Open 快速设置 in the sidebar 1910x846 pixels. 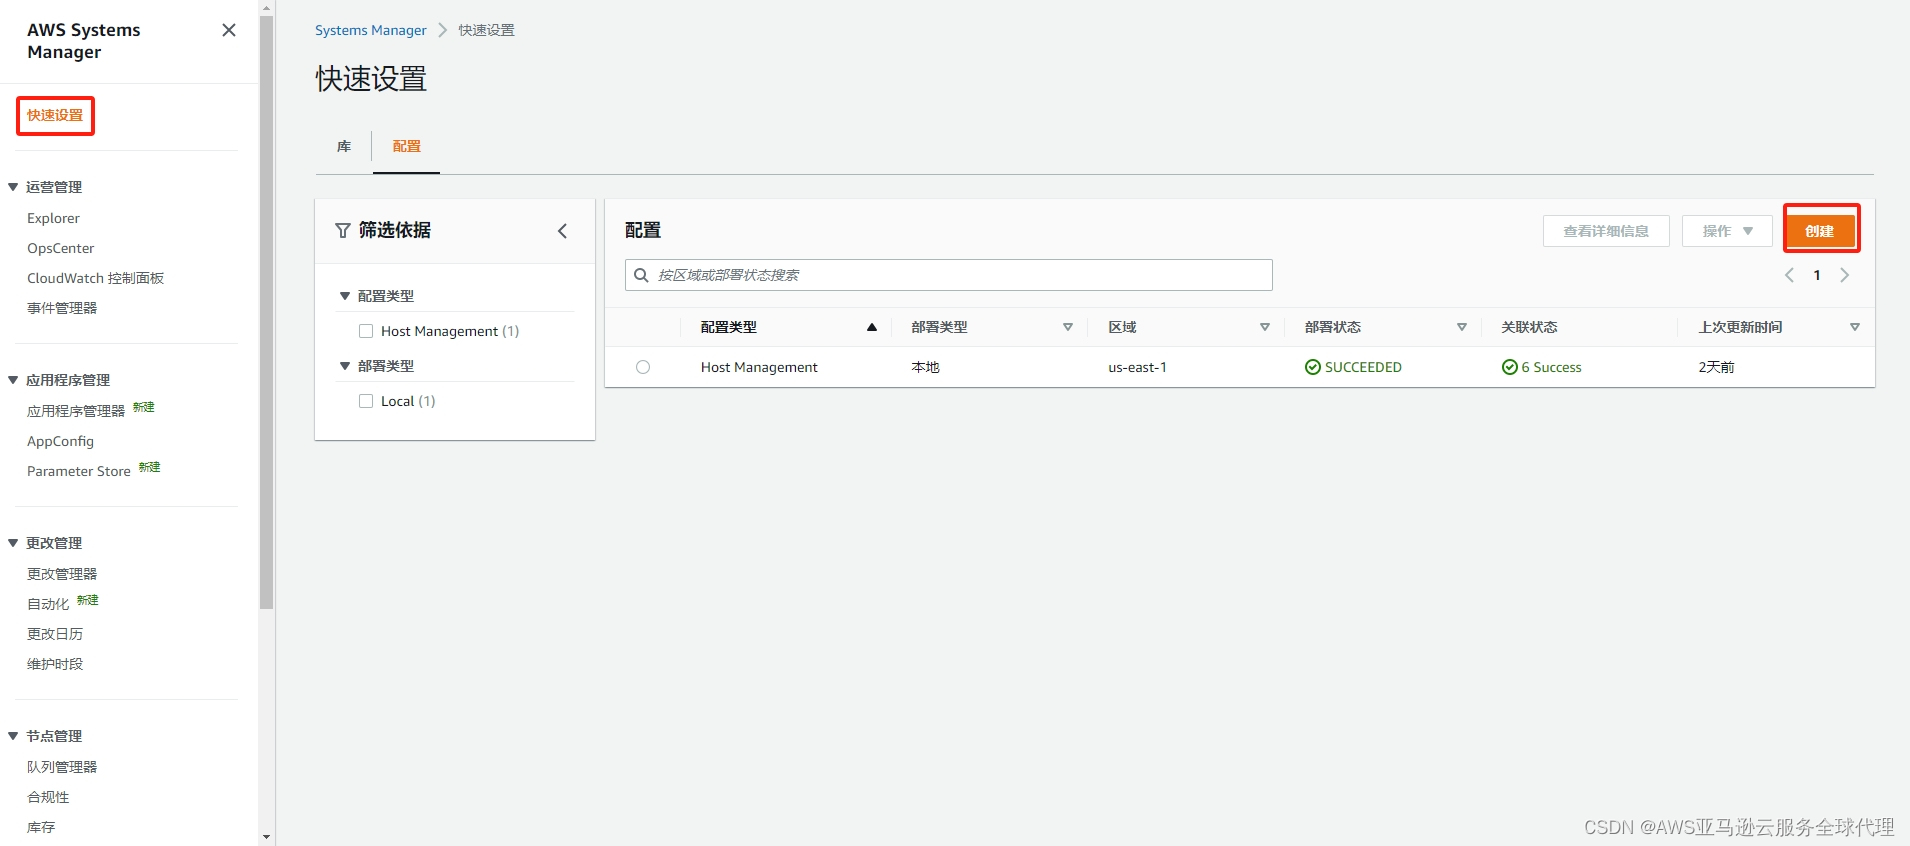pos(55,116)
